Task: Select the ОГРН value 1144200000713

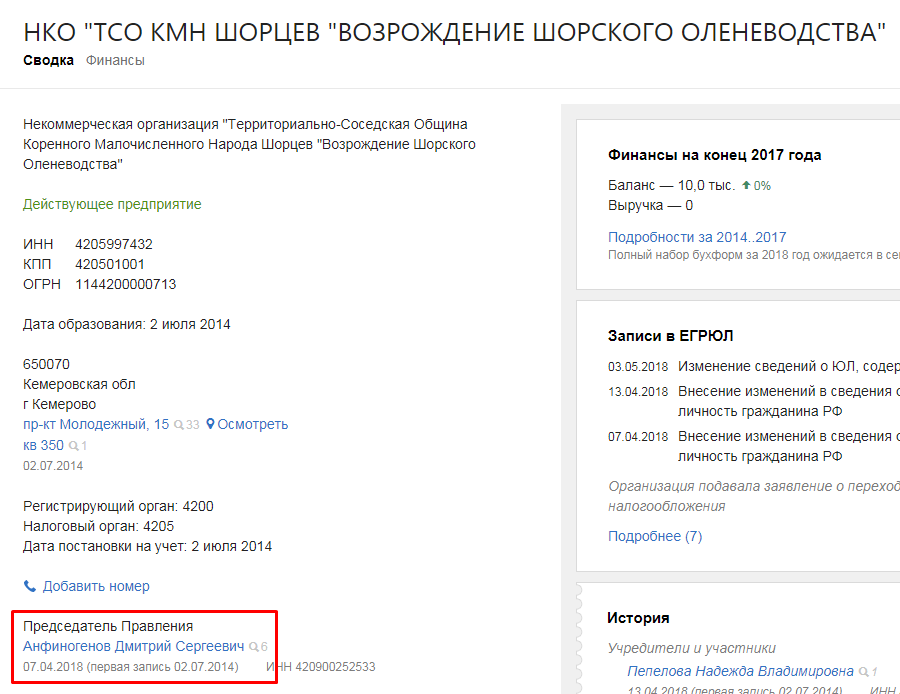Action: pyautogui.click(x=126, y=284)
